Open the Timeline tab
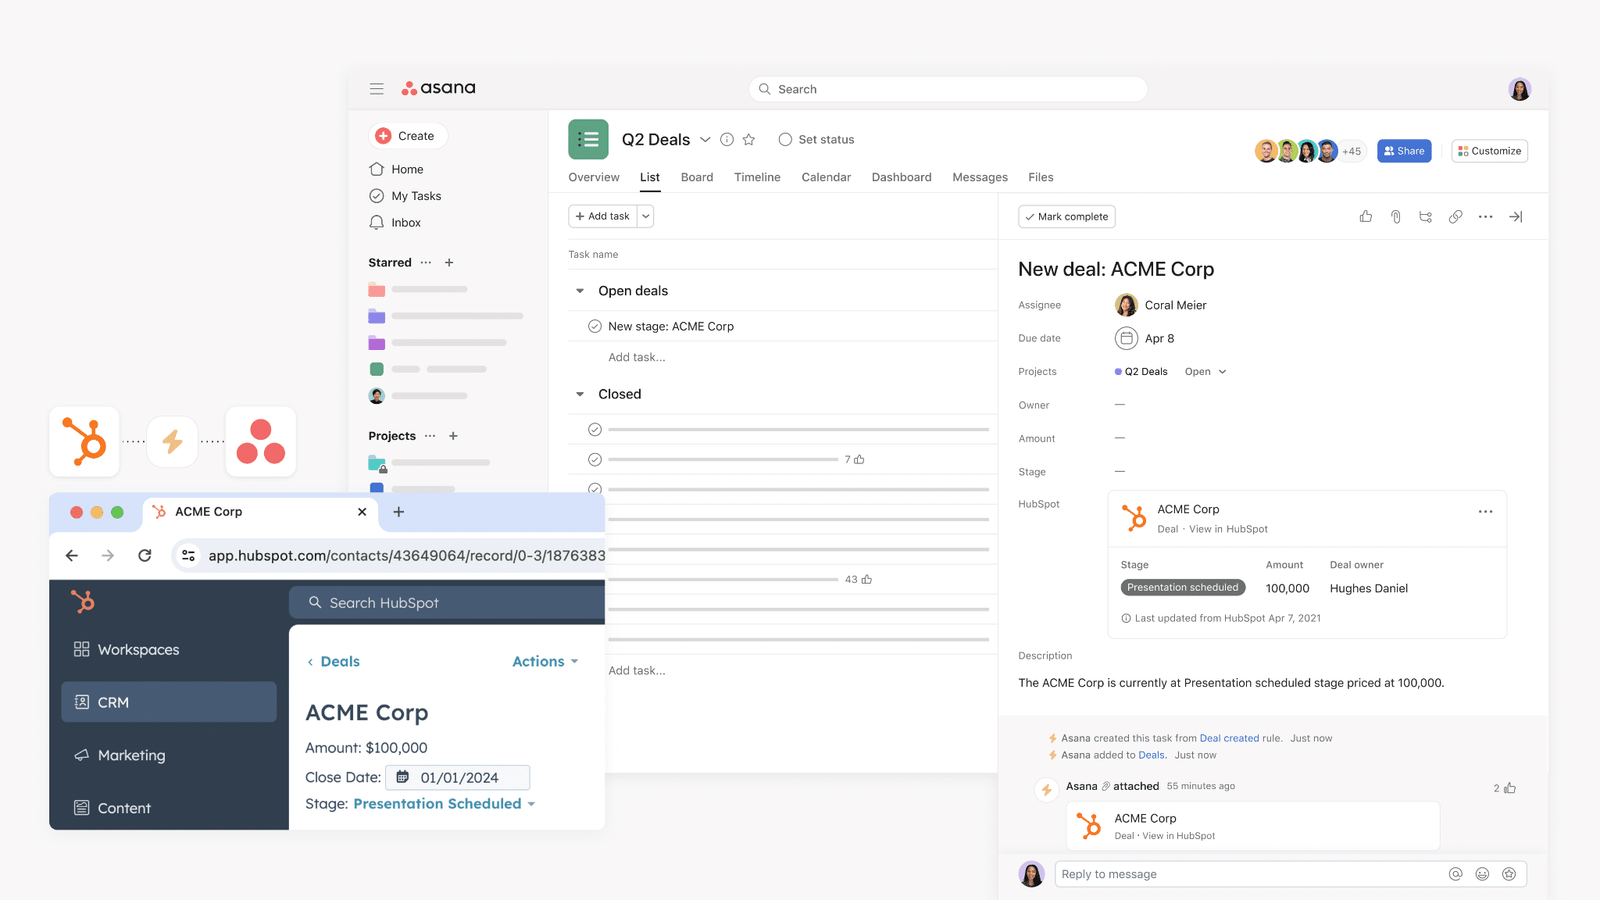 (757, 177)
